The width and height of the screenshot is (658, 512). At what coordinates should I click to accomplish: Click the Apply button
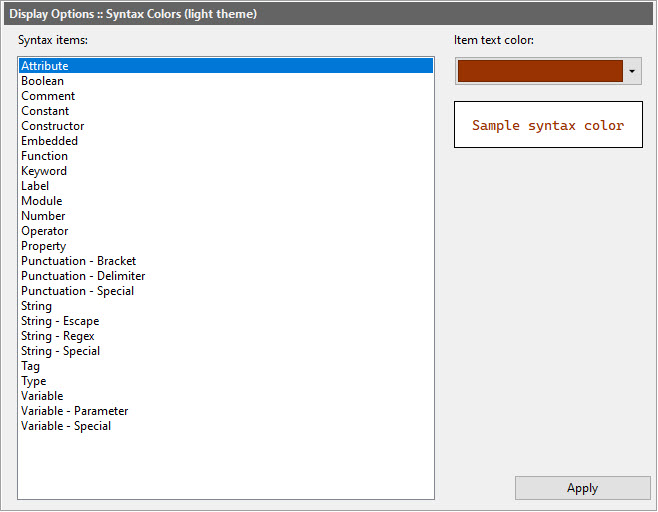582,488
